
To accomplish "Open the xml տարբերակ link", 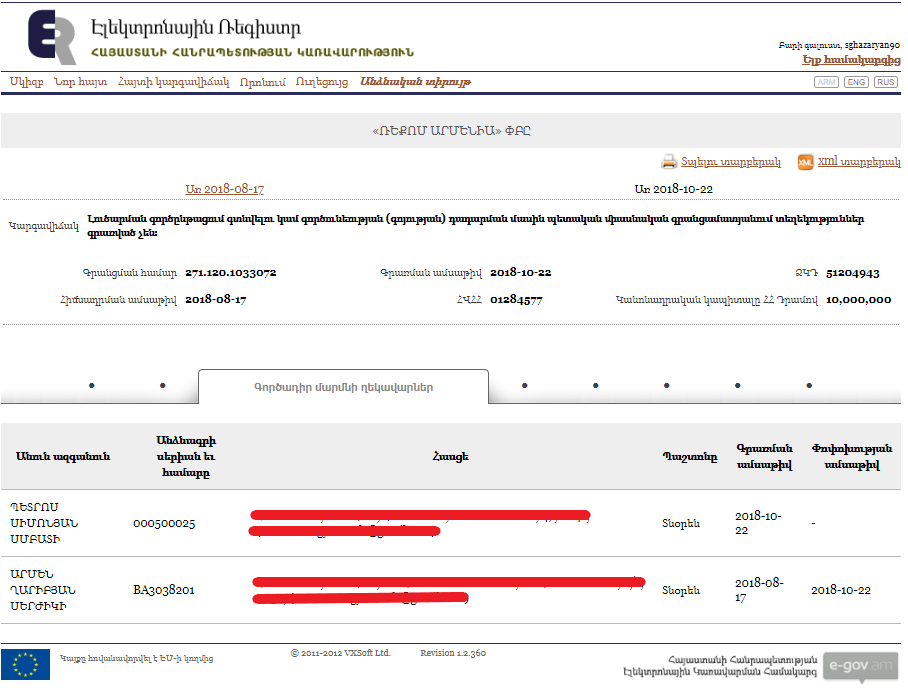I will point(859,162).
